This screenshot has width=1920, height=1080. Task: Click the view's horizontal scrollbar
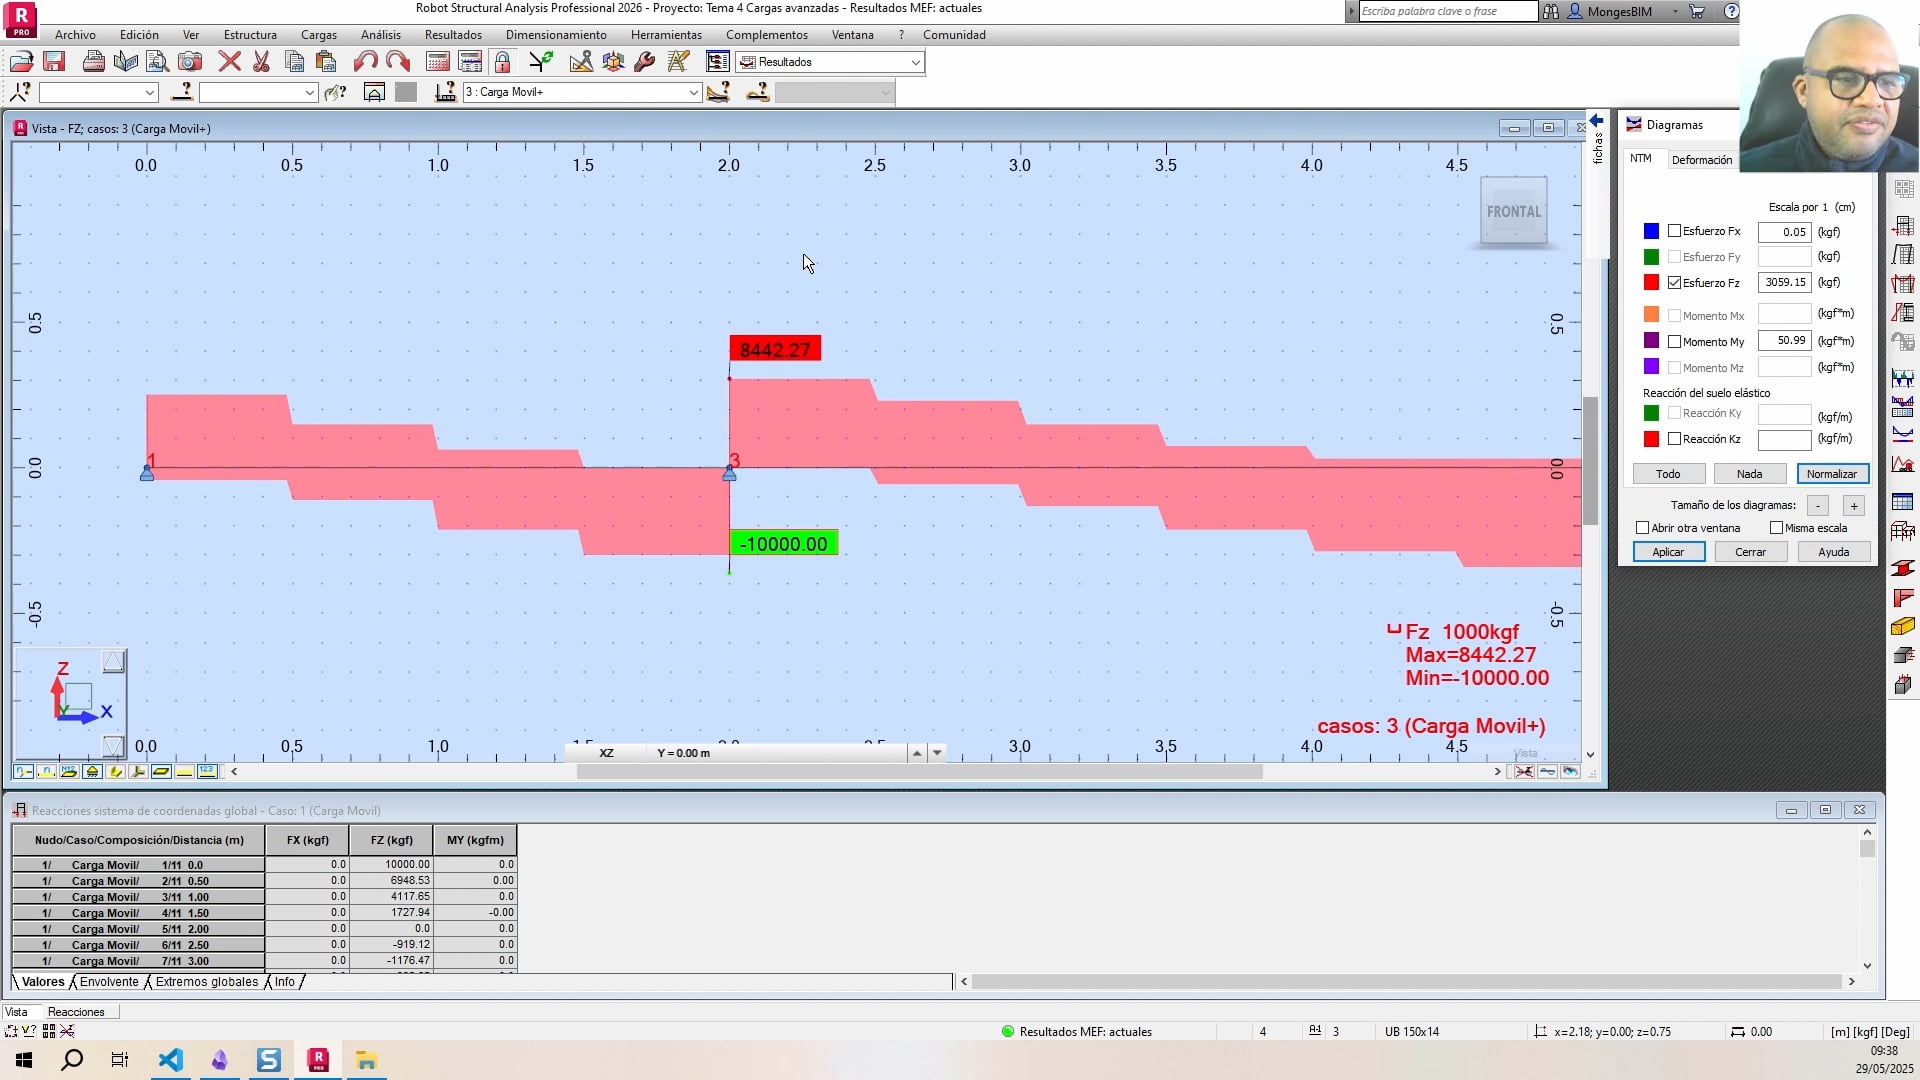(919, 772)
